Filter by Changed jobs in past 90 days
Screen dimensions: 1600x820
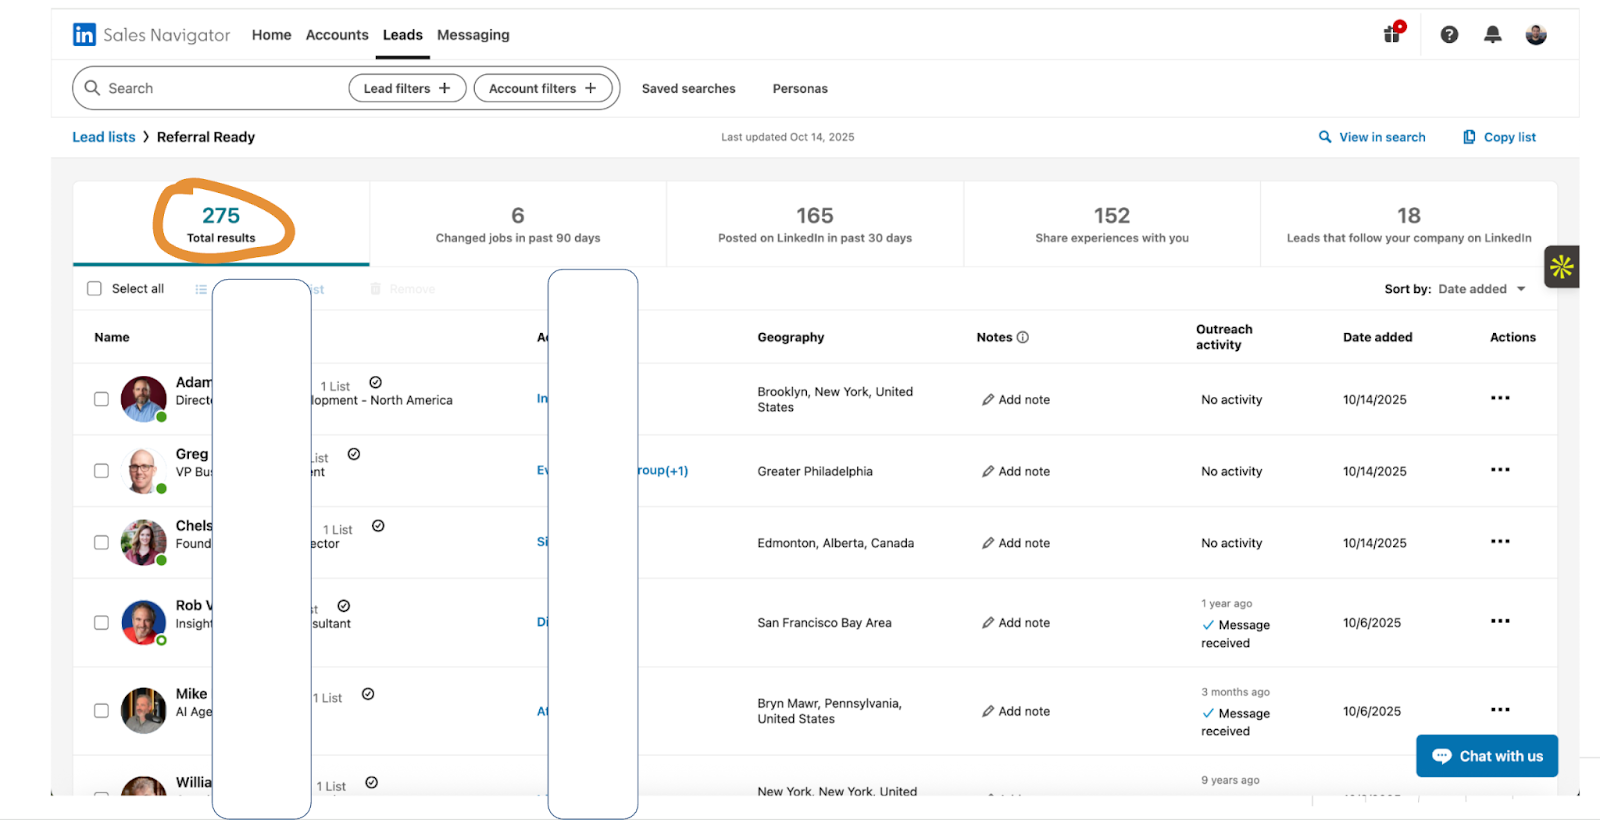click(518, 224)
